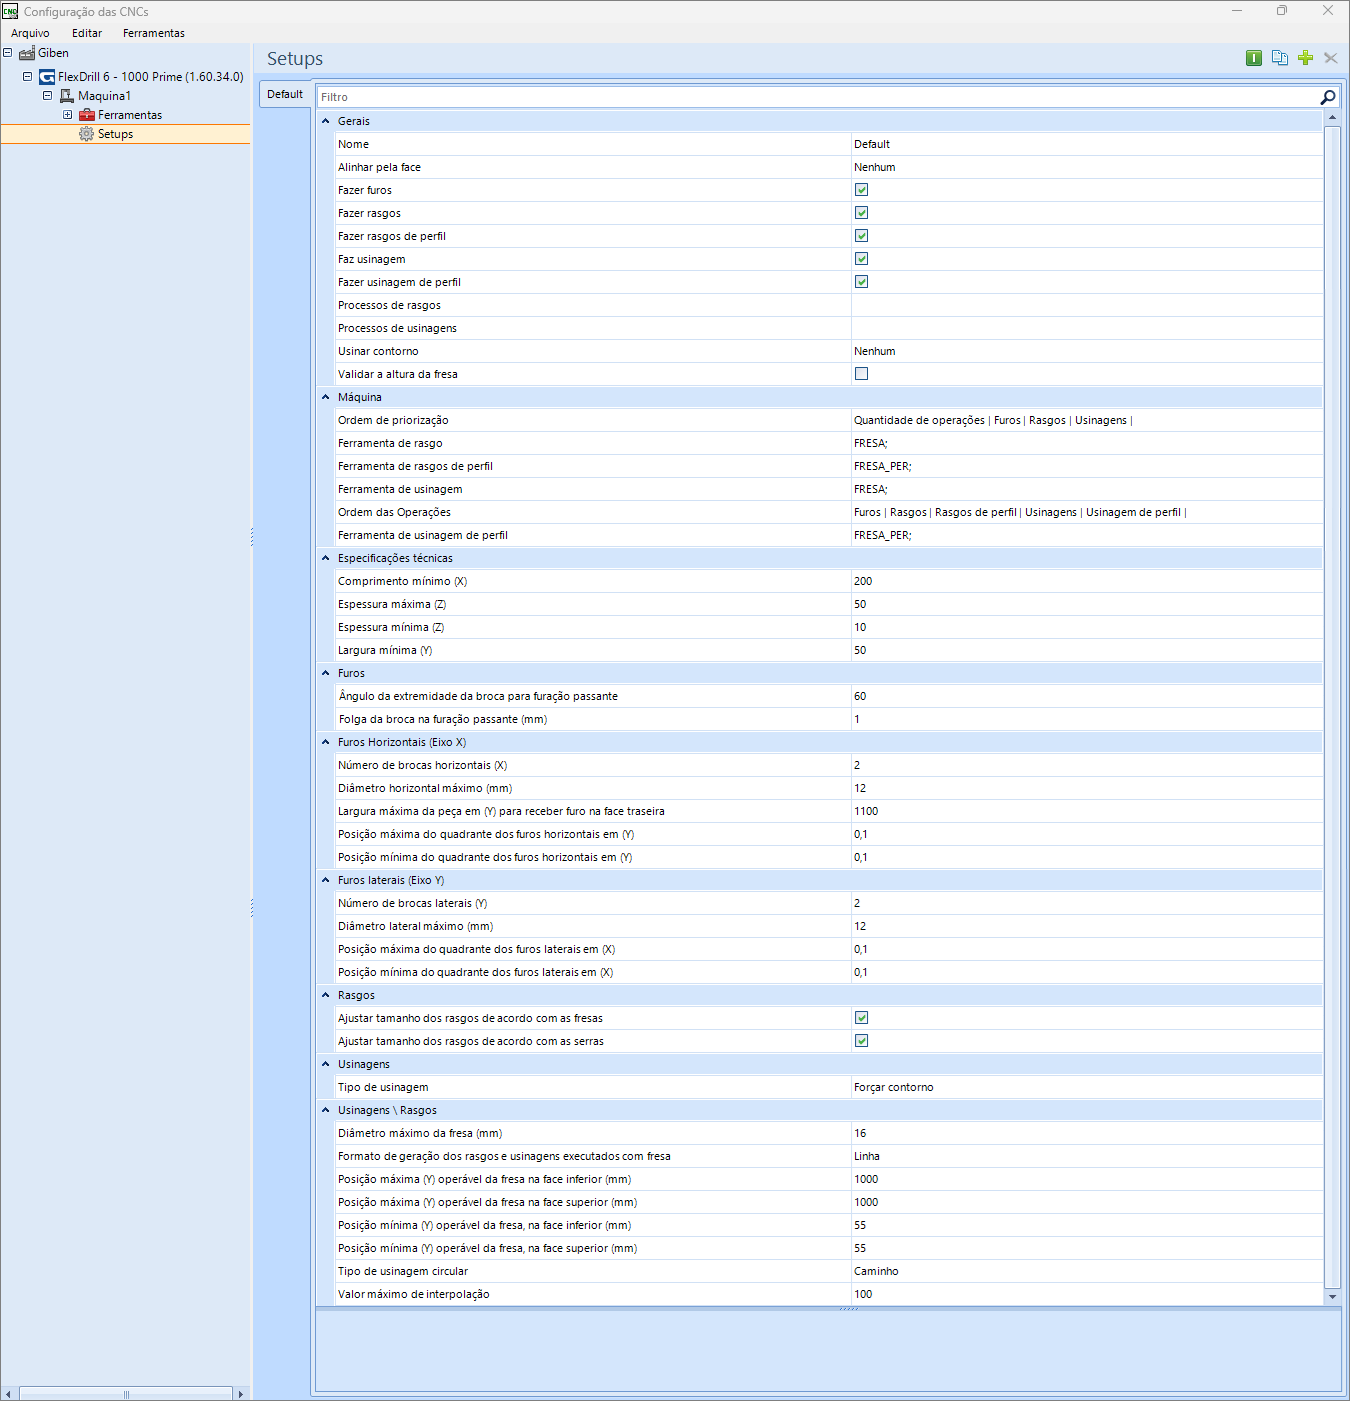Screen dimensions: 1350x1401
Task: Add a new setup with the green plus
Action: pos(1305,58)
